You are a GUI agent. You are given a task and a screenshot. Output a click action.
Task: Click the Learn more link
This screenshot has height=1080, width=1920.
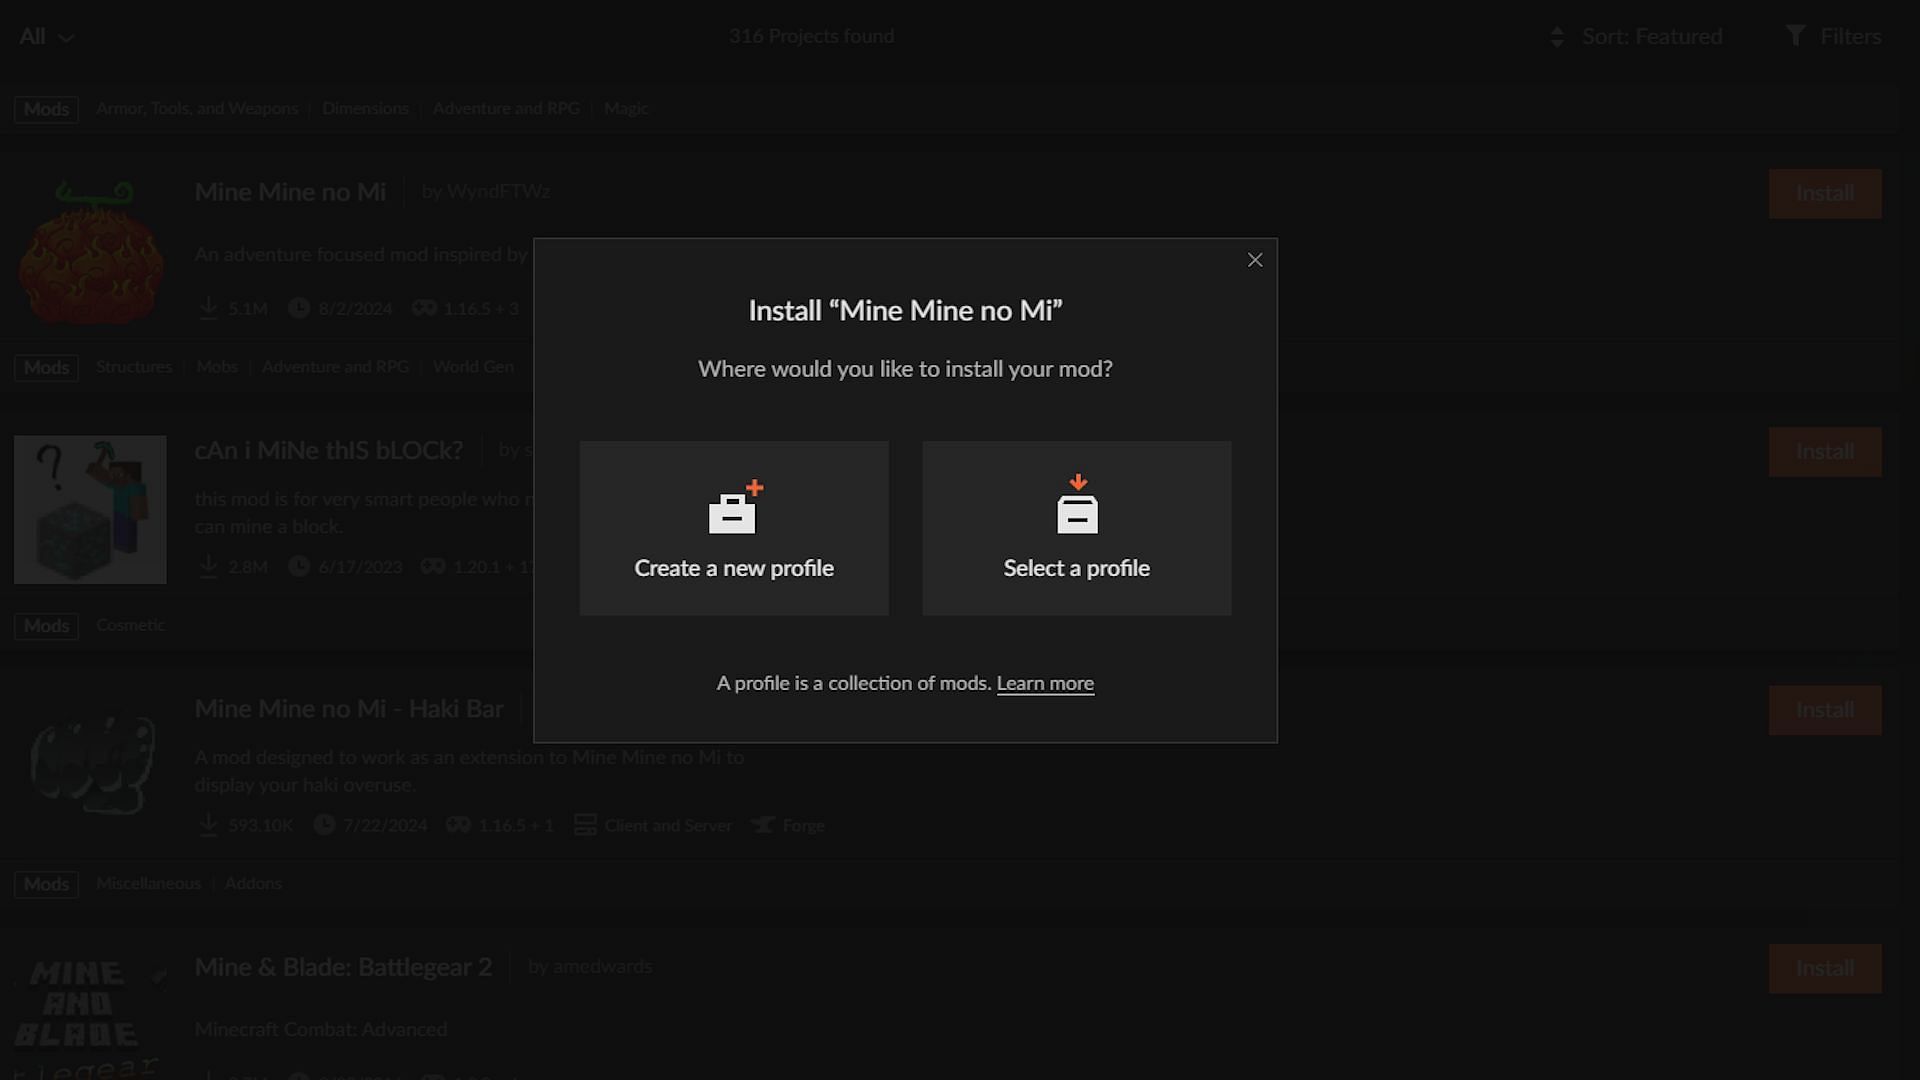click(x=1046, y=683)
